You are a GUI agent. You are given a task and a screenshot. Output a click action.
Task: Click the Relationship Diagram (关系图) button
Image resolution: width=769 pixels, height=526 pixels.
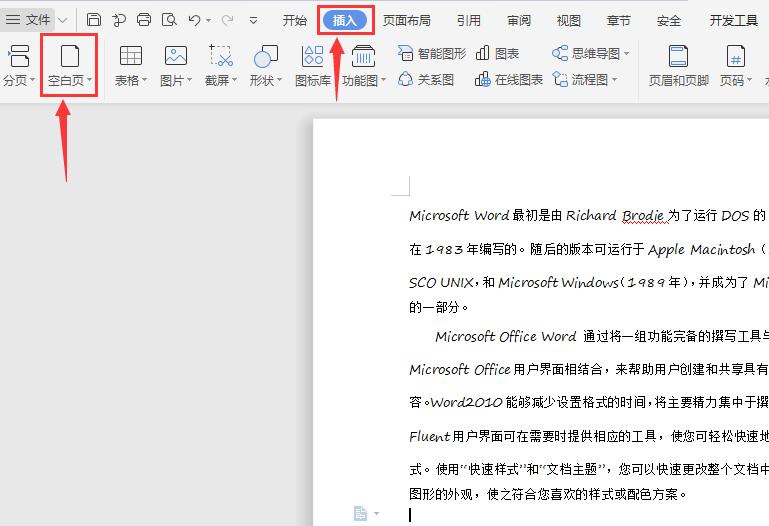click(426, 79)
